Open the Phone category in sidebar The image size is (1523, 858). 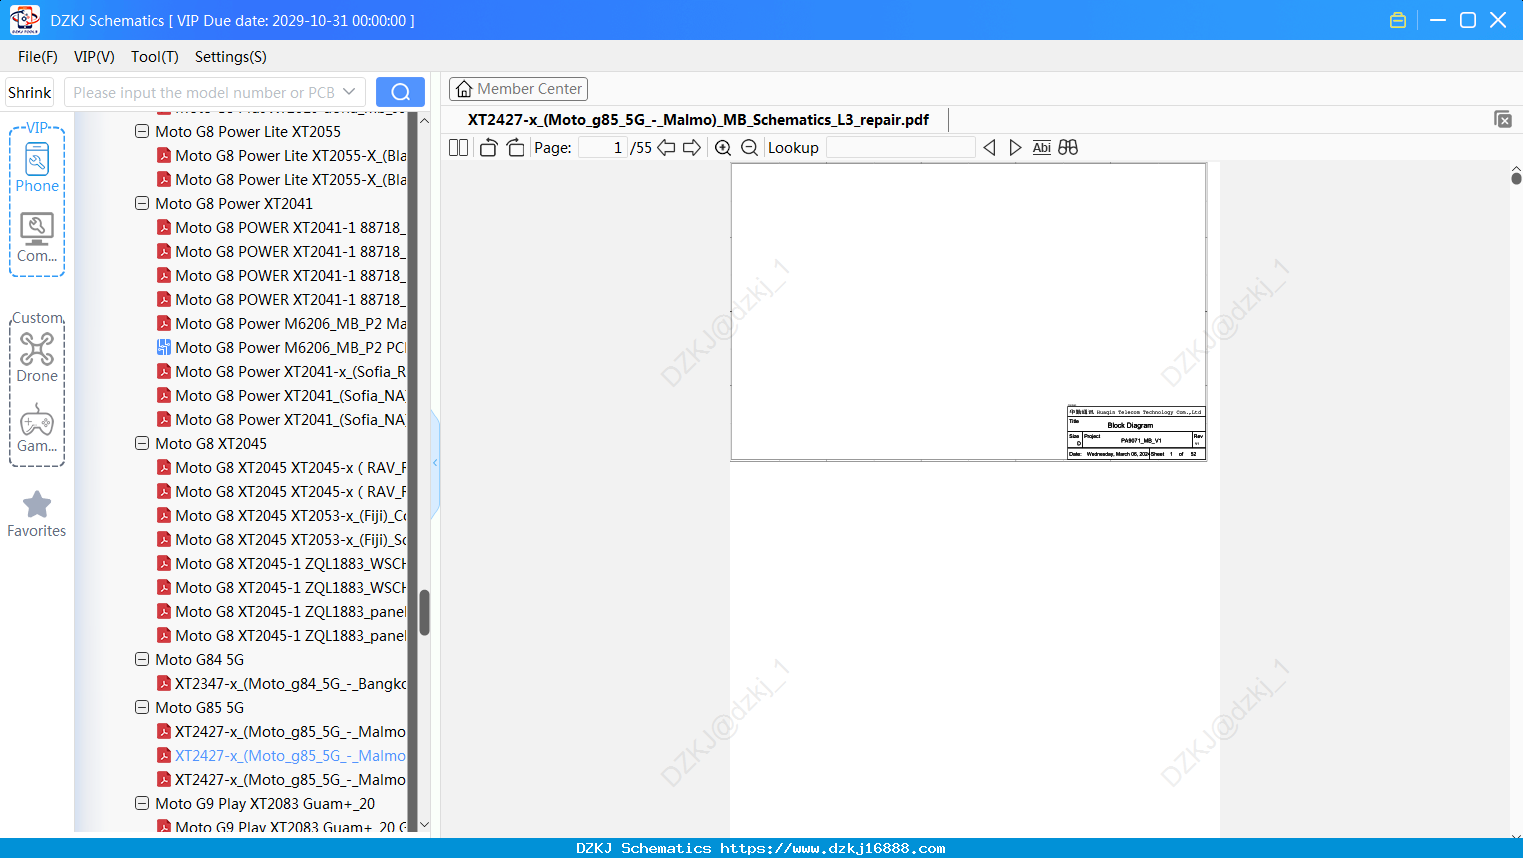[37, 167]
